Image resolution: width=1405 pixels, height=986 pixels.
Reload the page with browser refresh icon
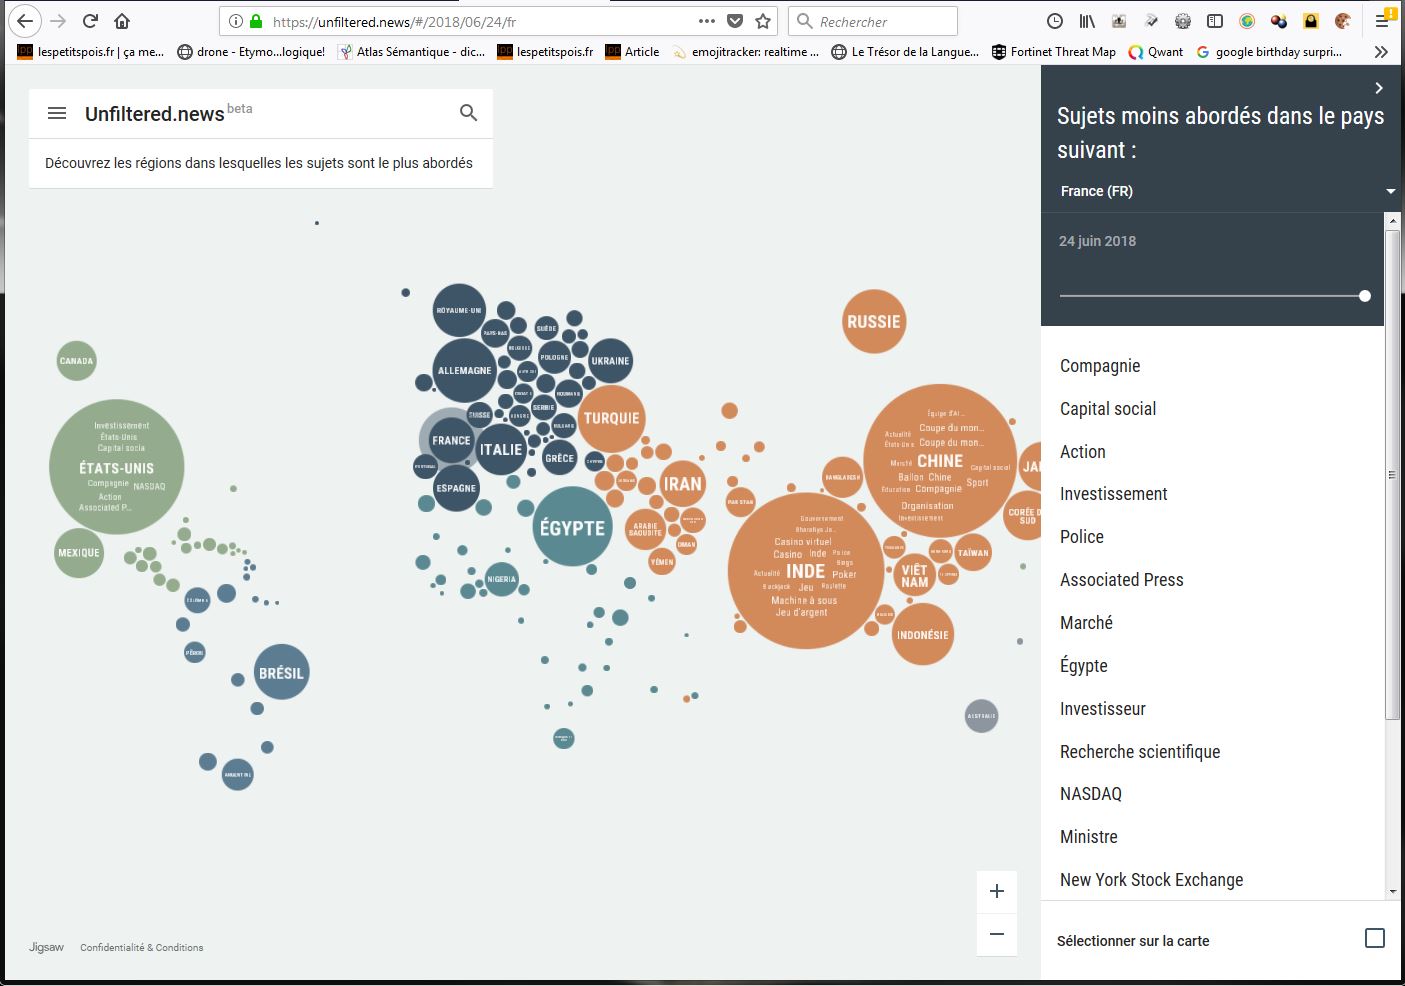coord(90,21)
